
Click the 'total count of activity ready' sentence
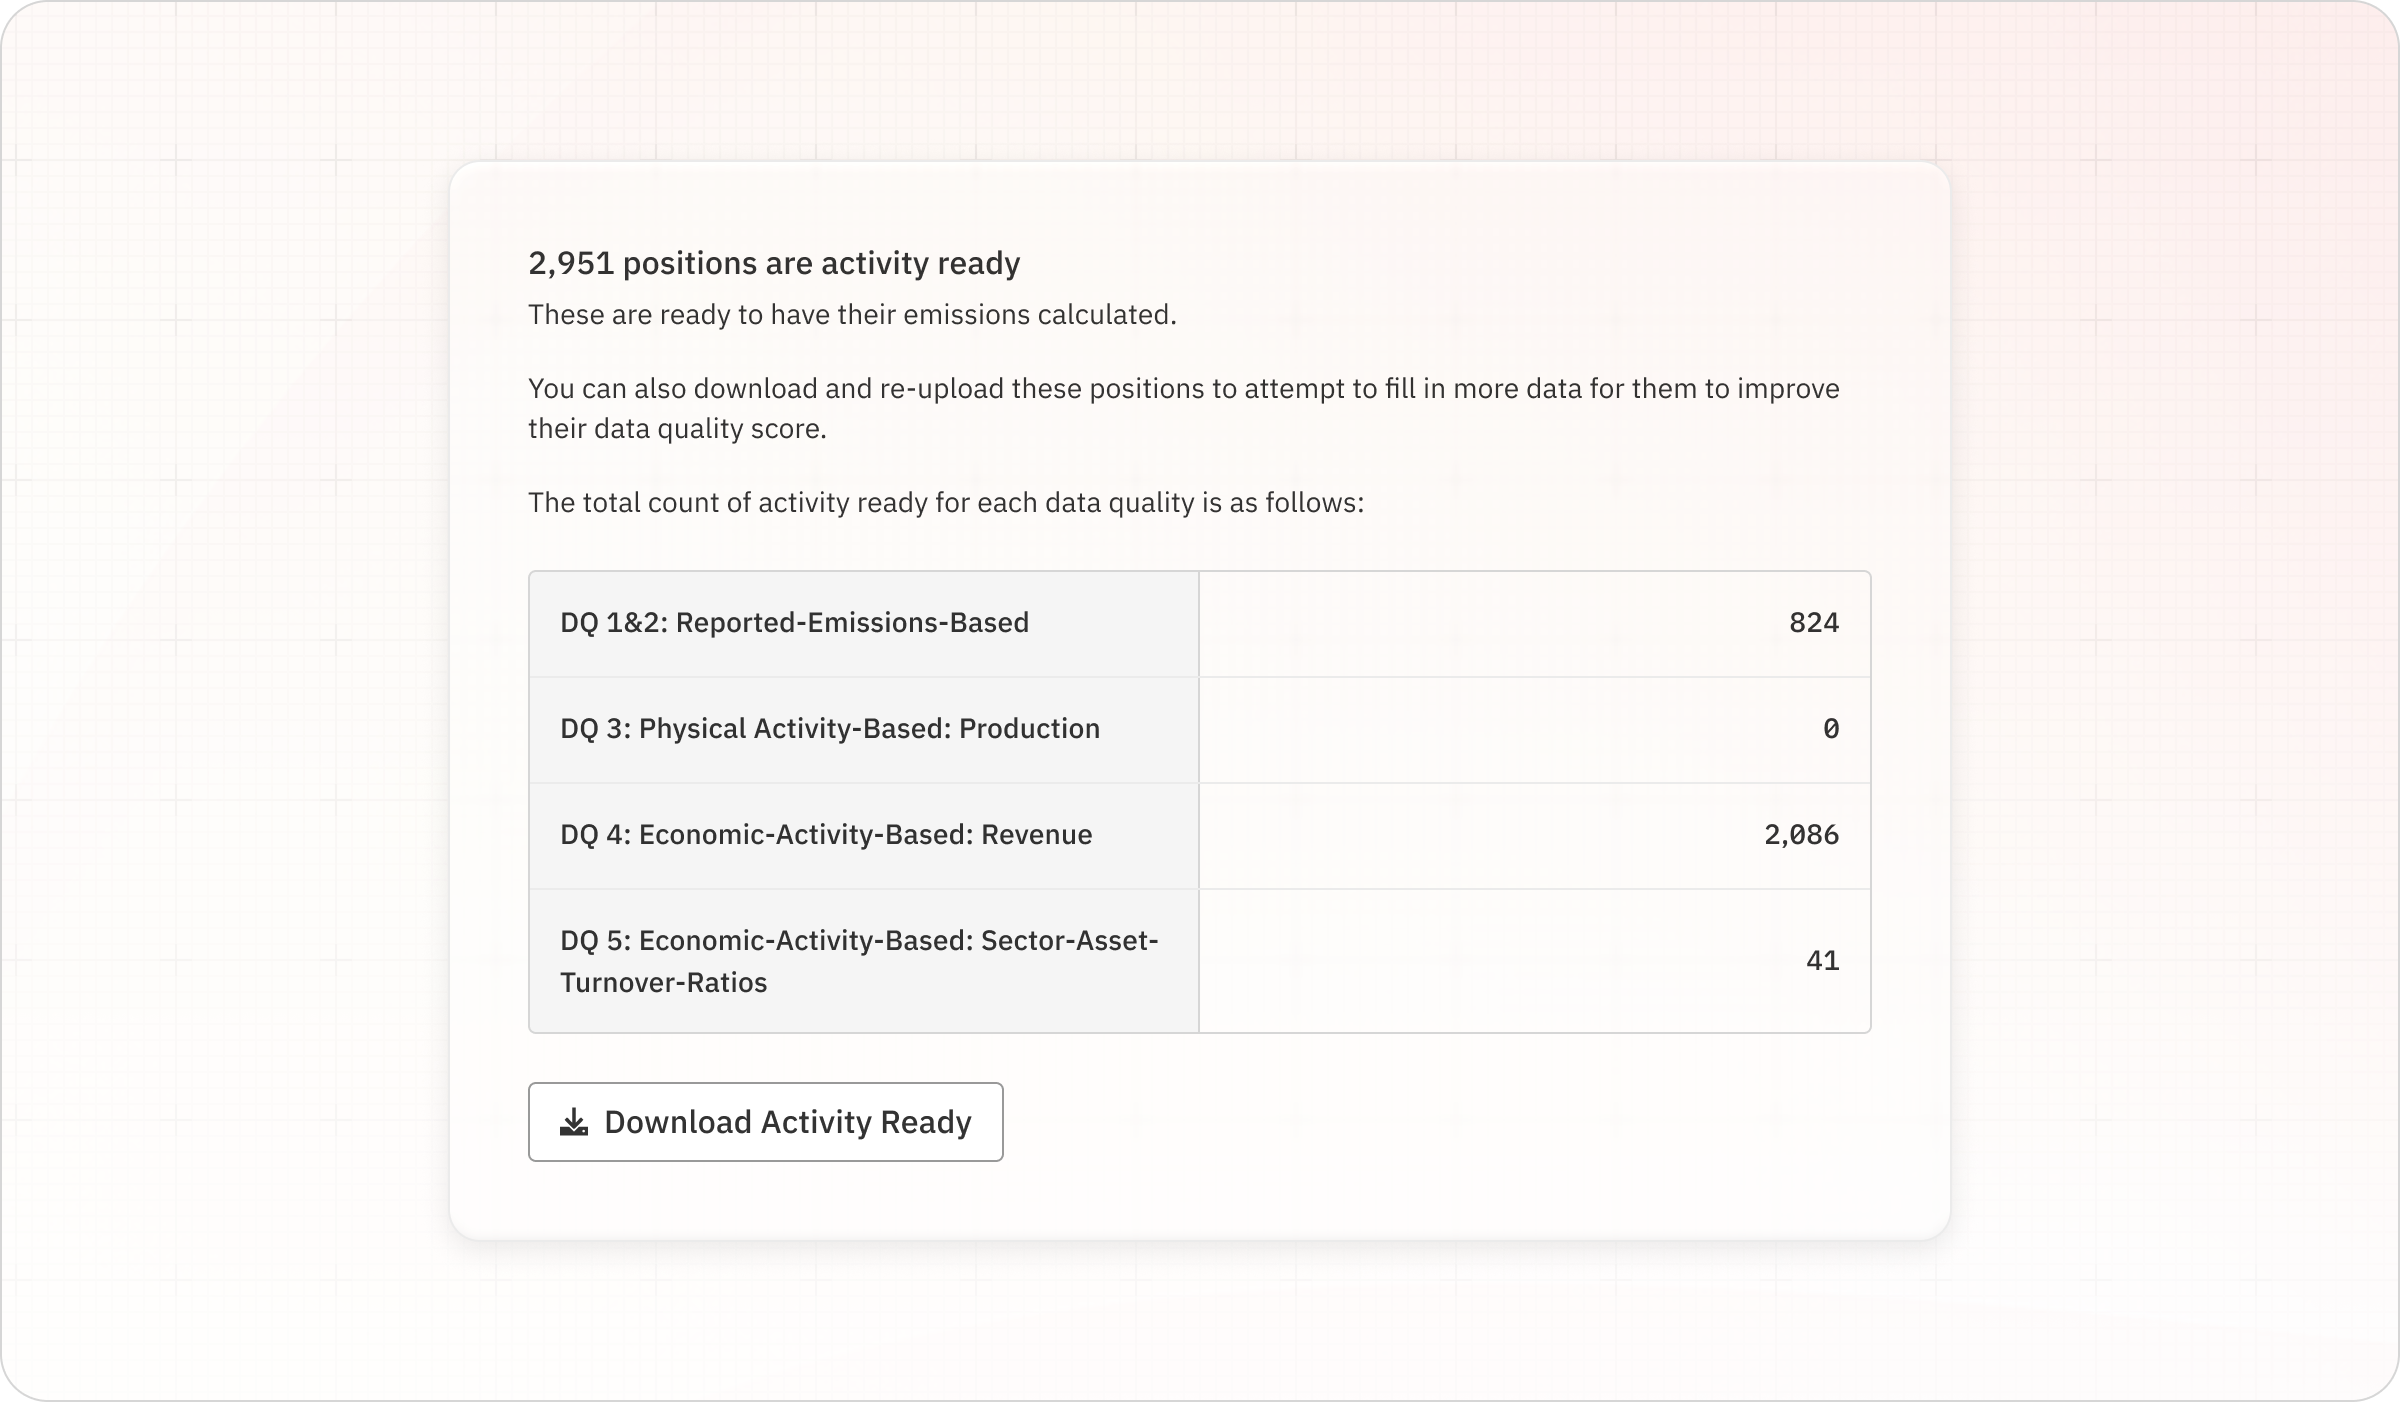click(945, 502)
